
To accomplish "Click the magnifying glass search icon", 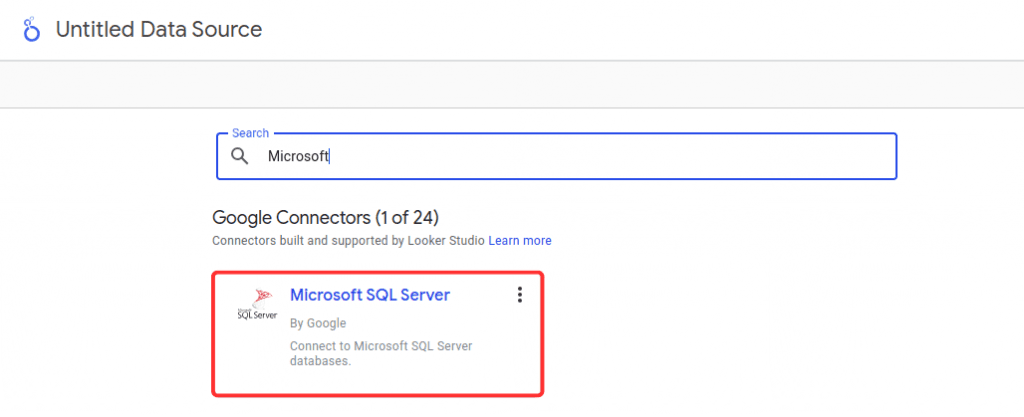I will pos(240,156).
